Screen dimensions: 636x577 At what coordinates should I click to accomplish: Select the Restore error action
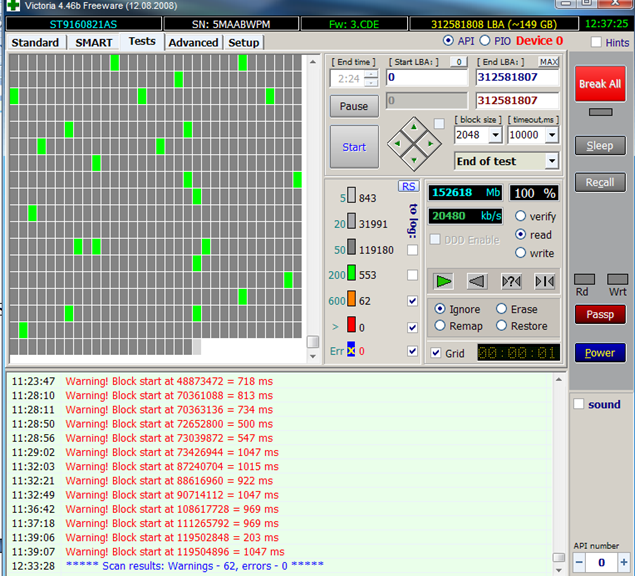(x=502, y=326)
